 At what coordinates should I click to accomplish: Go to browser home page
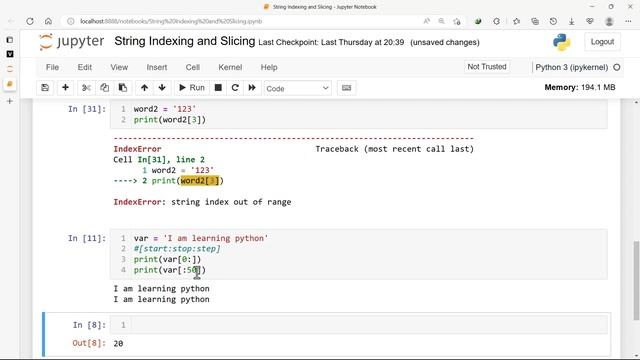[x=49, y=21]
